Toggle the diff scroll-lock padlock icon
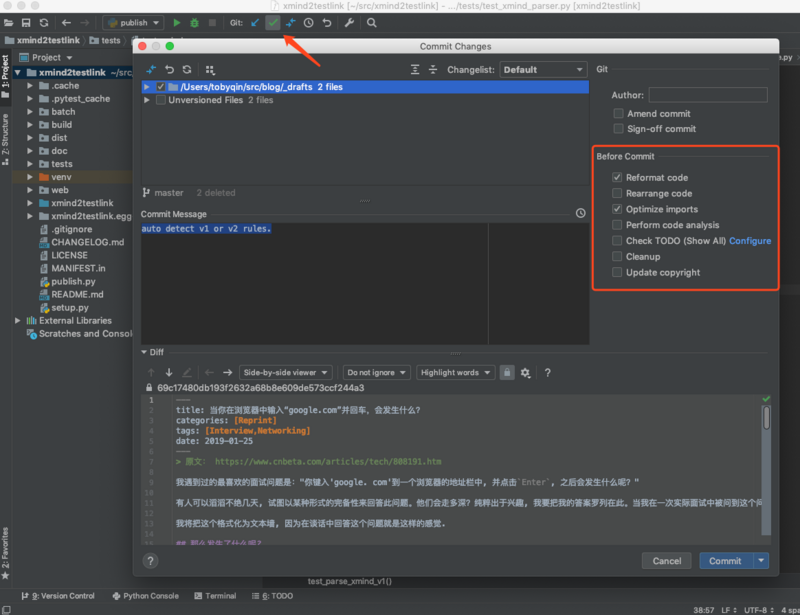Screen dimensions: 800x615 coord(507,373)
